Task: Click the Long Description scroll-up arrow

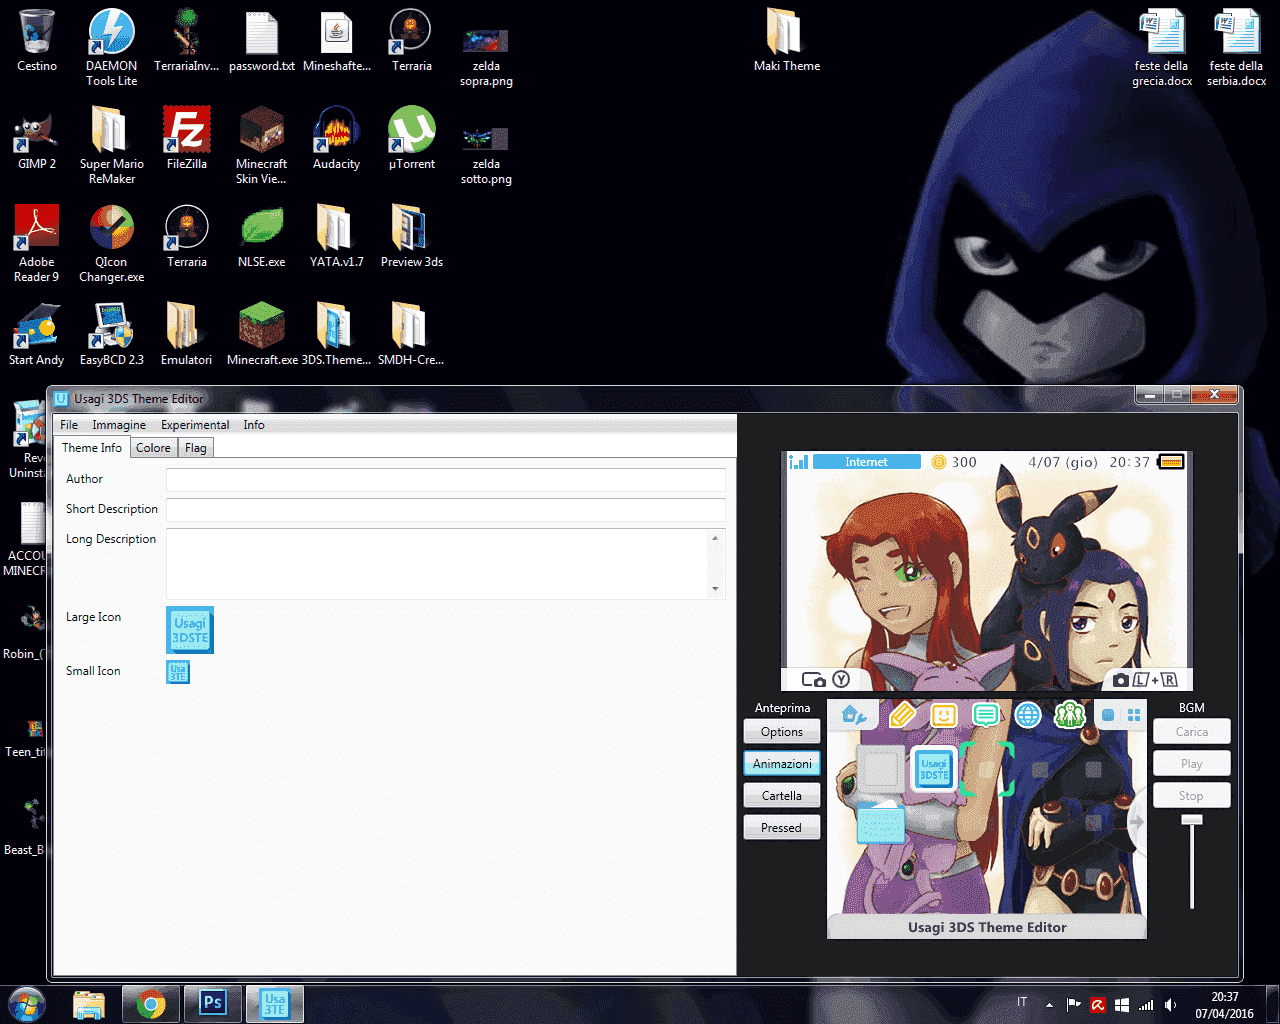Action: click(x=715, y=538)
